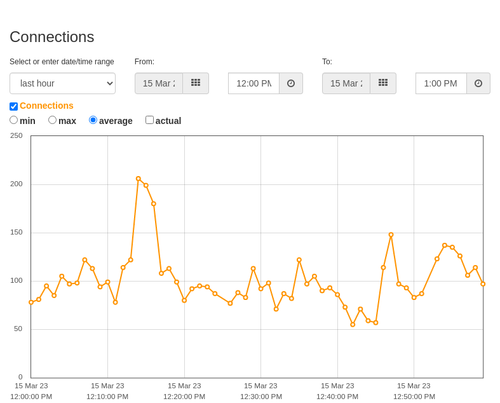This screenshot has height=403, width=500.
Task: Click the Connections page heading
Action: [52, 37]
